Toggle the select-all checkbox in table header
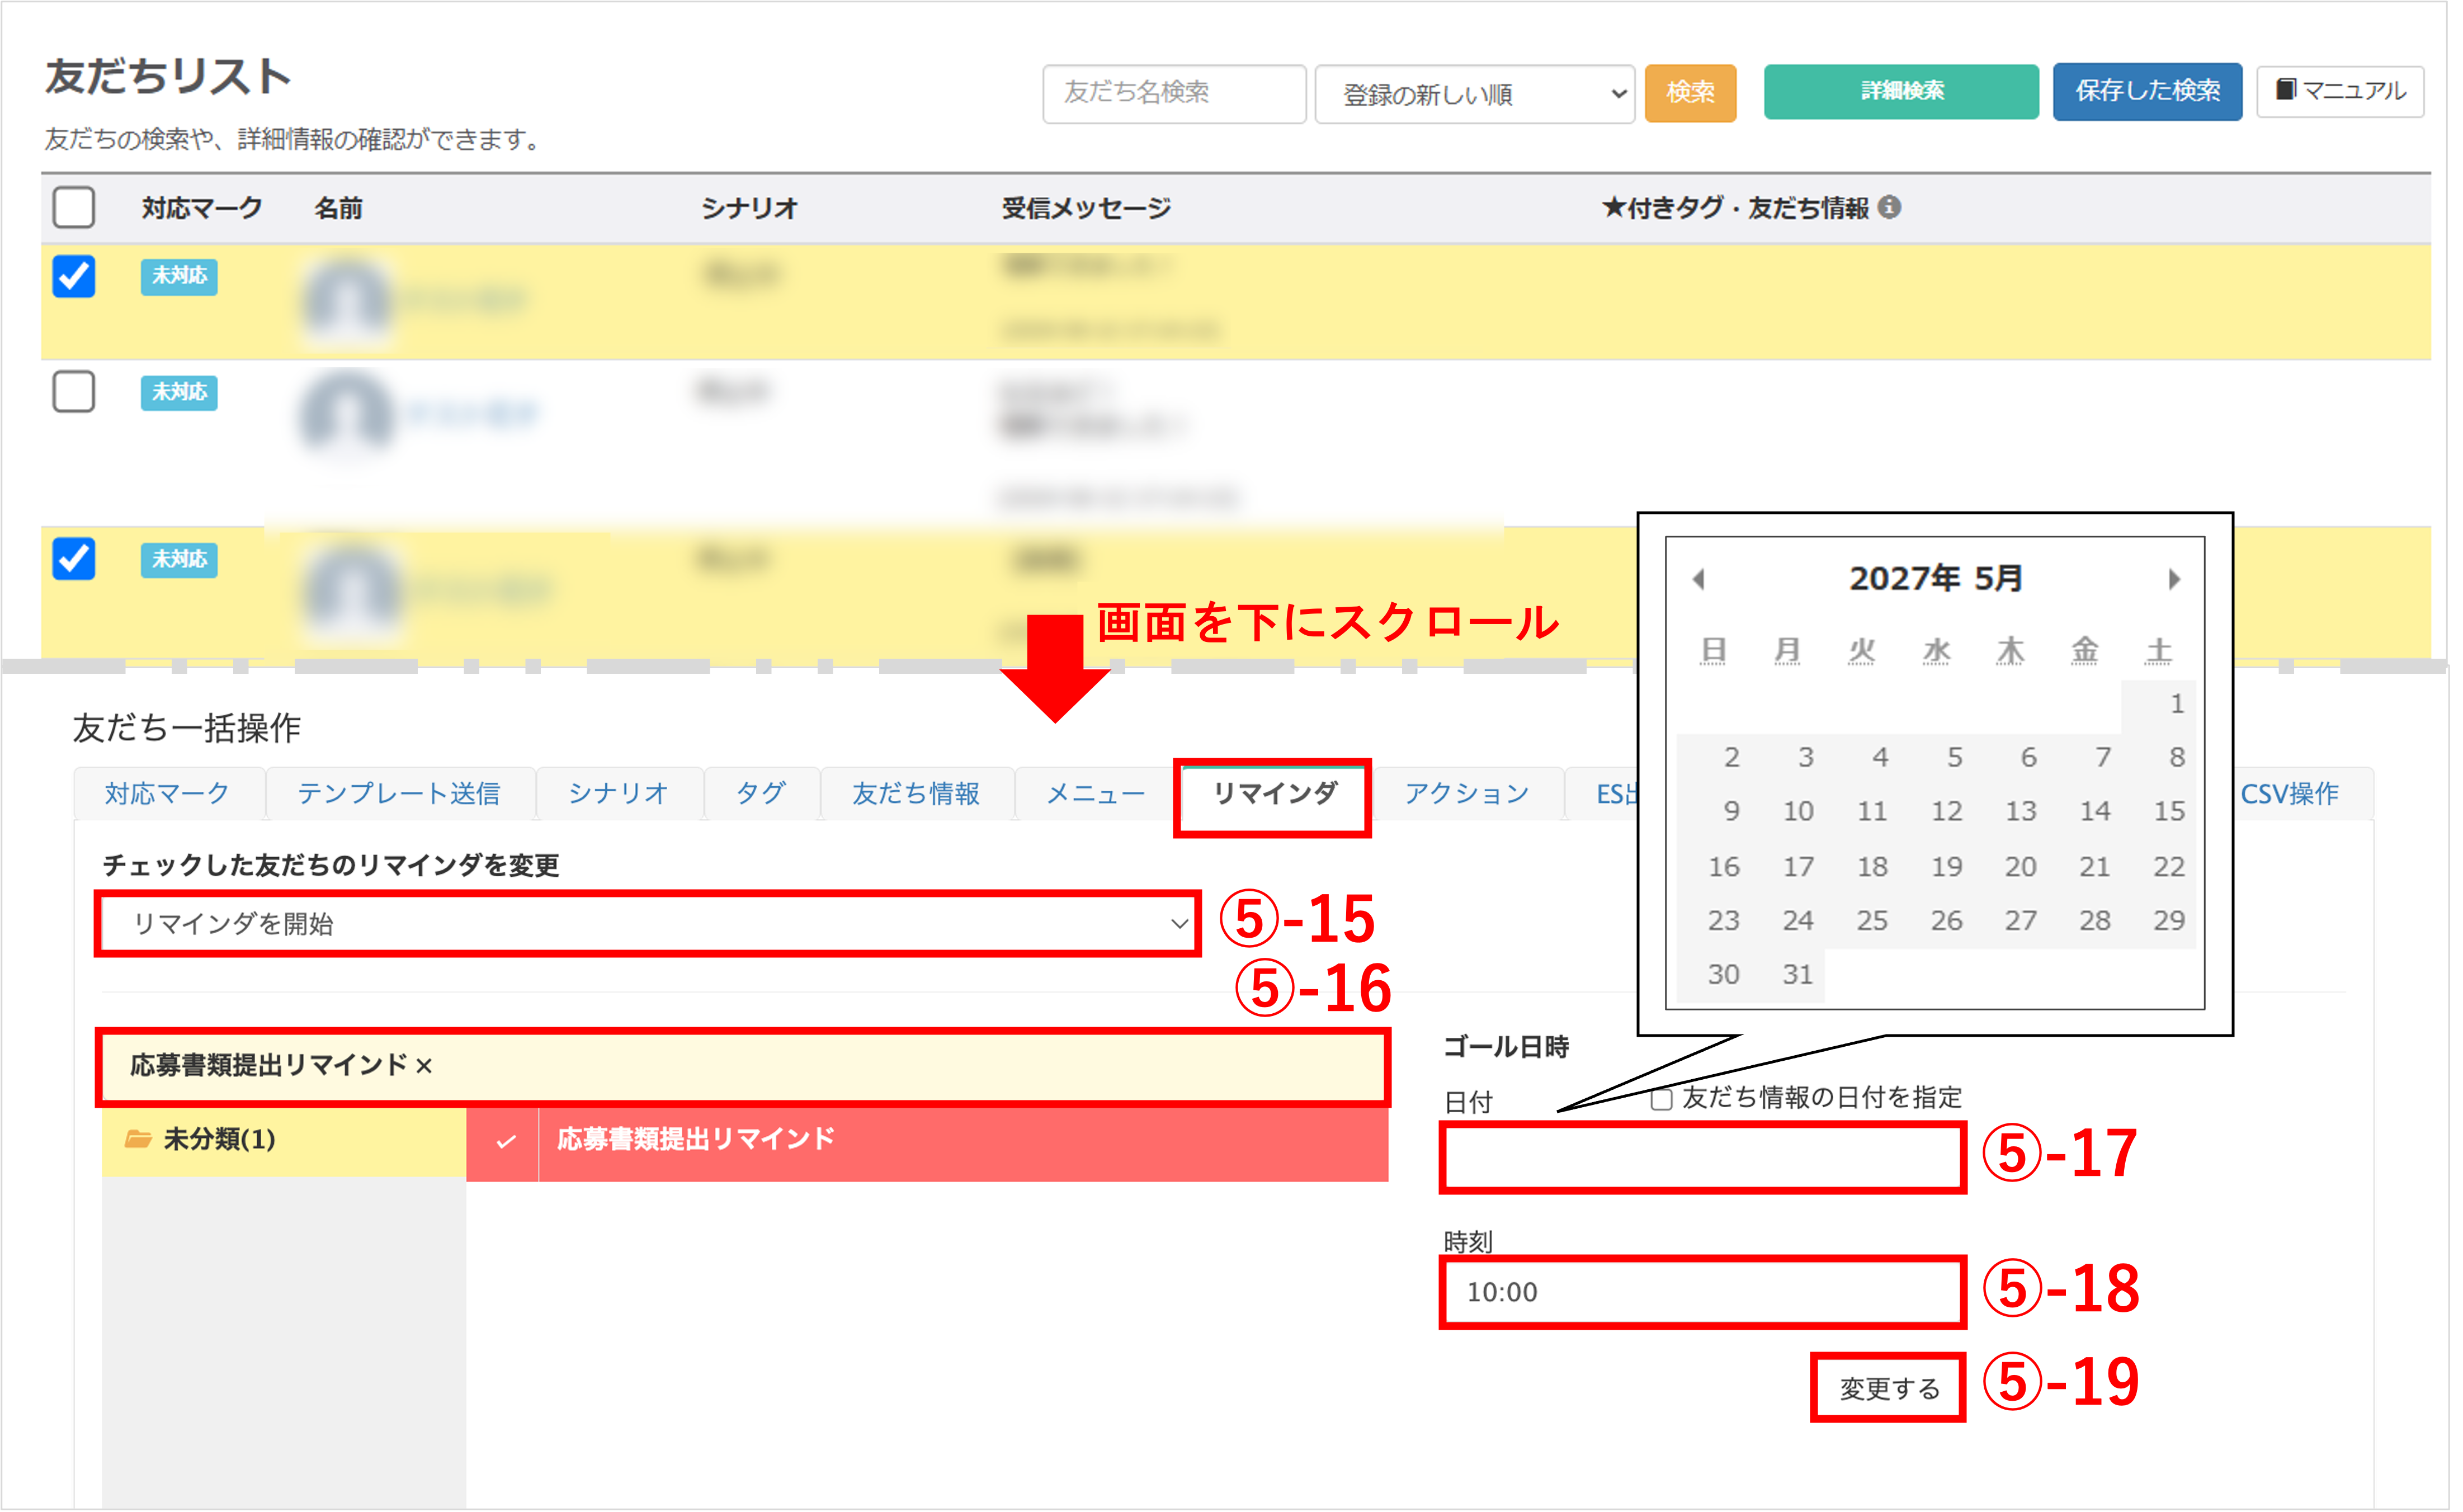This screenshot has width=2463, height=1512. click(74, 208)
